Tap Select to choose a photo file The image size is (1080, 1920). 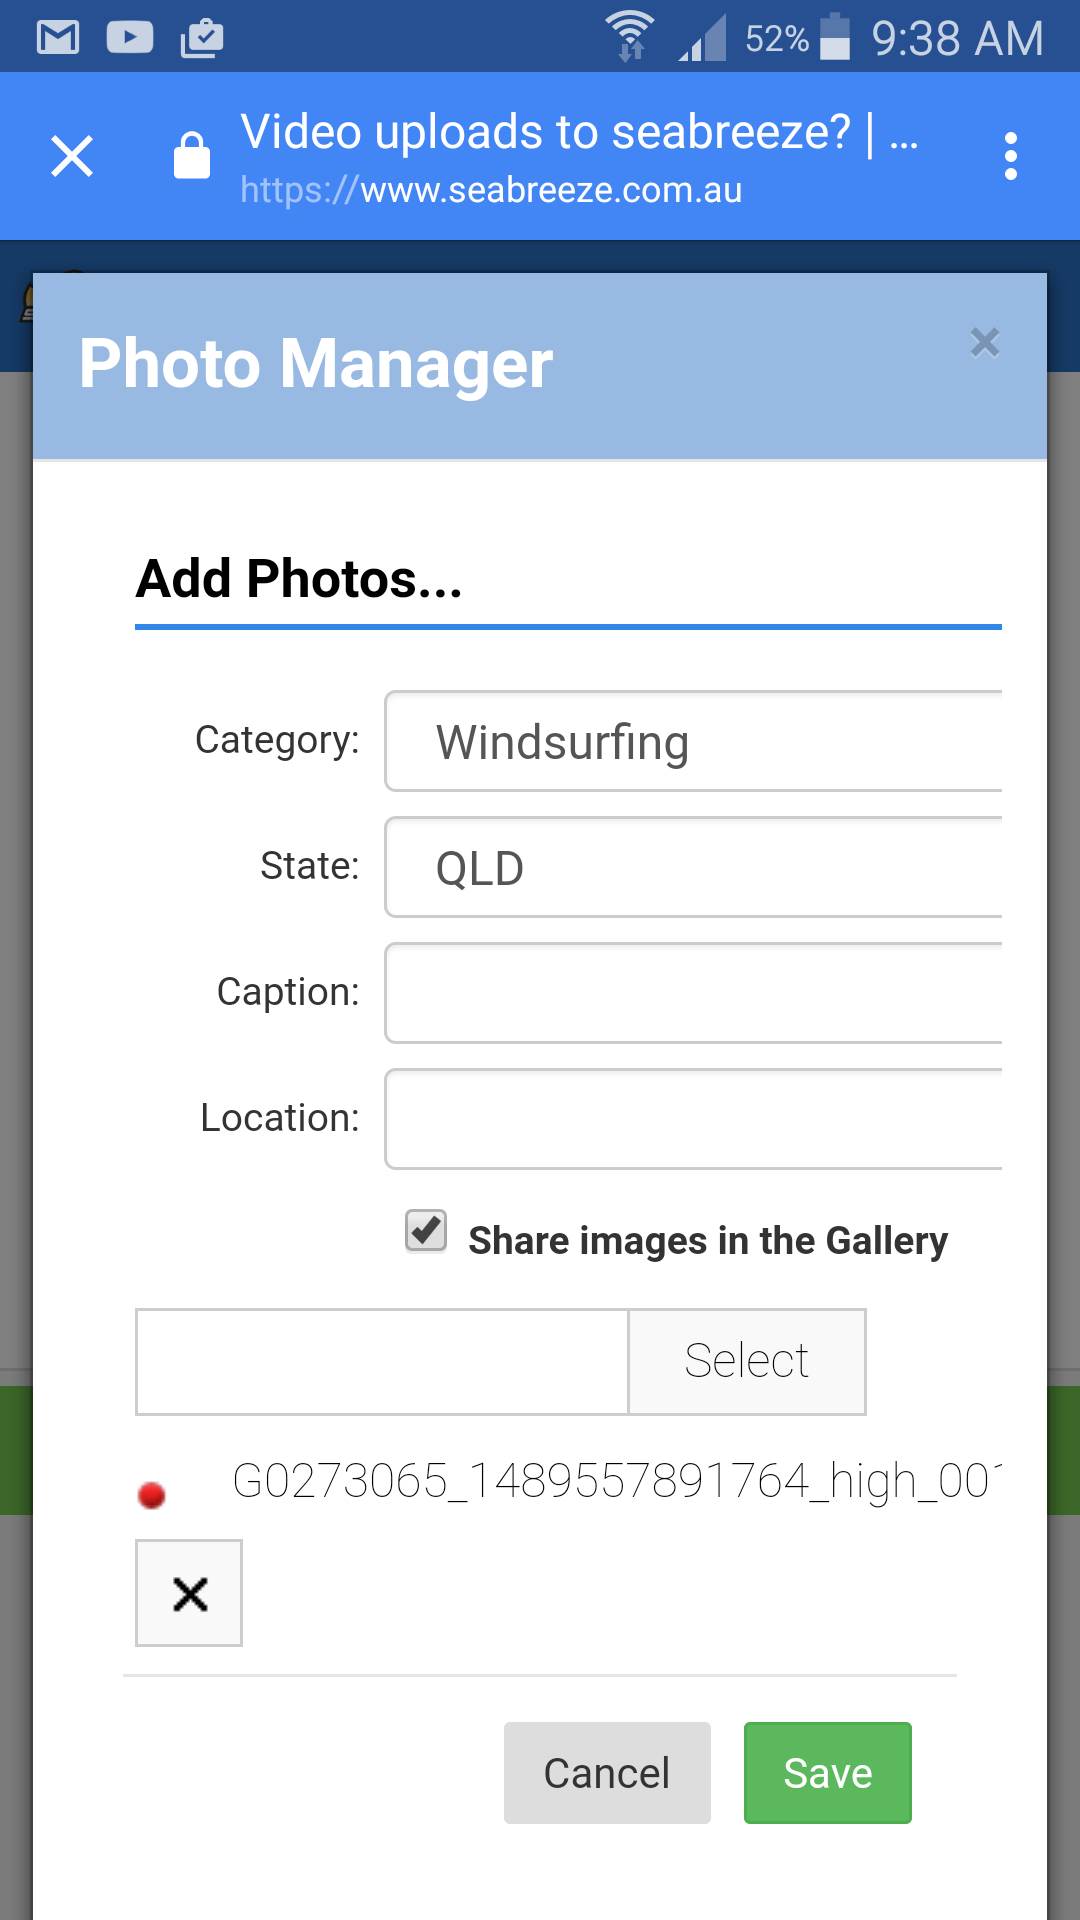click(x=746, y=1360)
